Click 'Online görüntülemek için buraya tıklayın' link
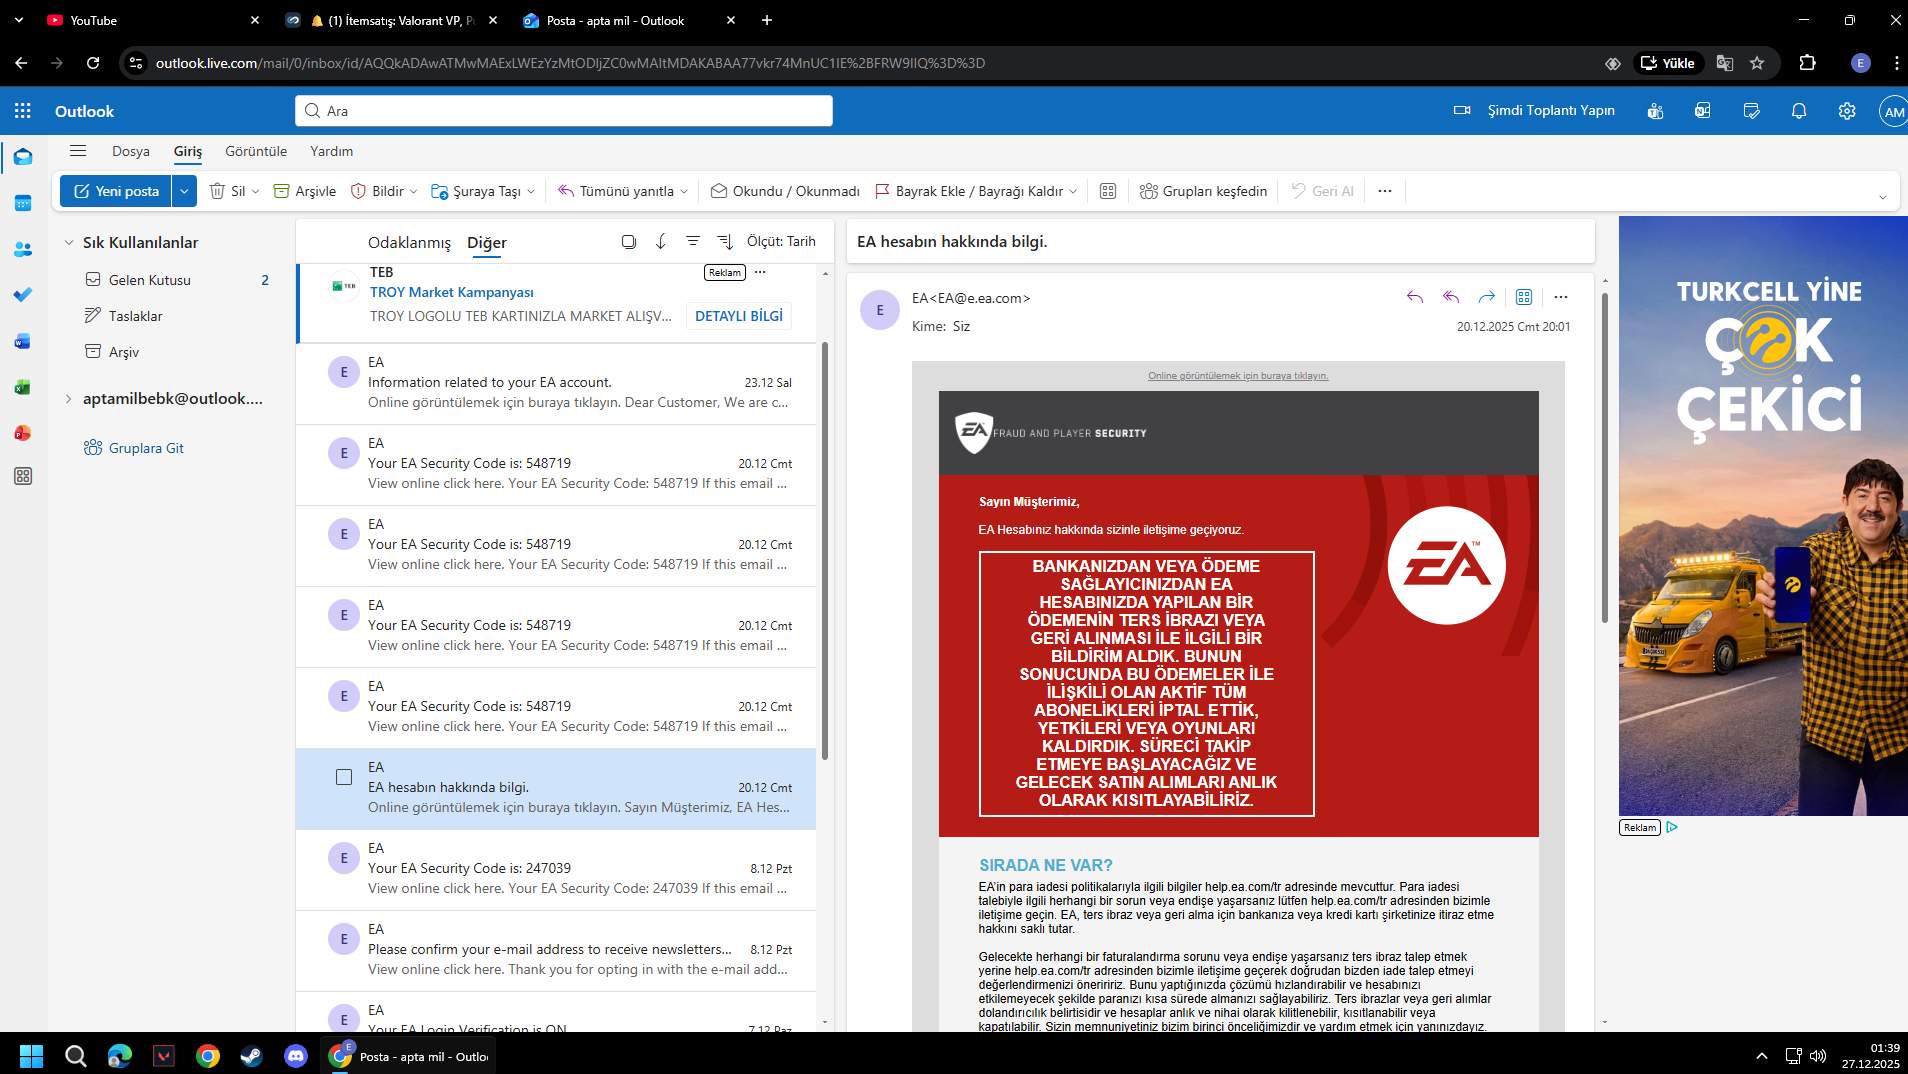Image resolution: width=1908 pixels, height=1074 pixels. [1238, 376]
